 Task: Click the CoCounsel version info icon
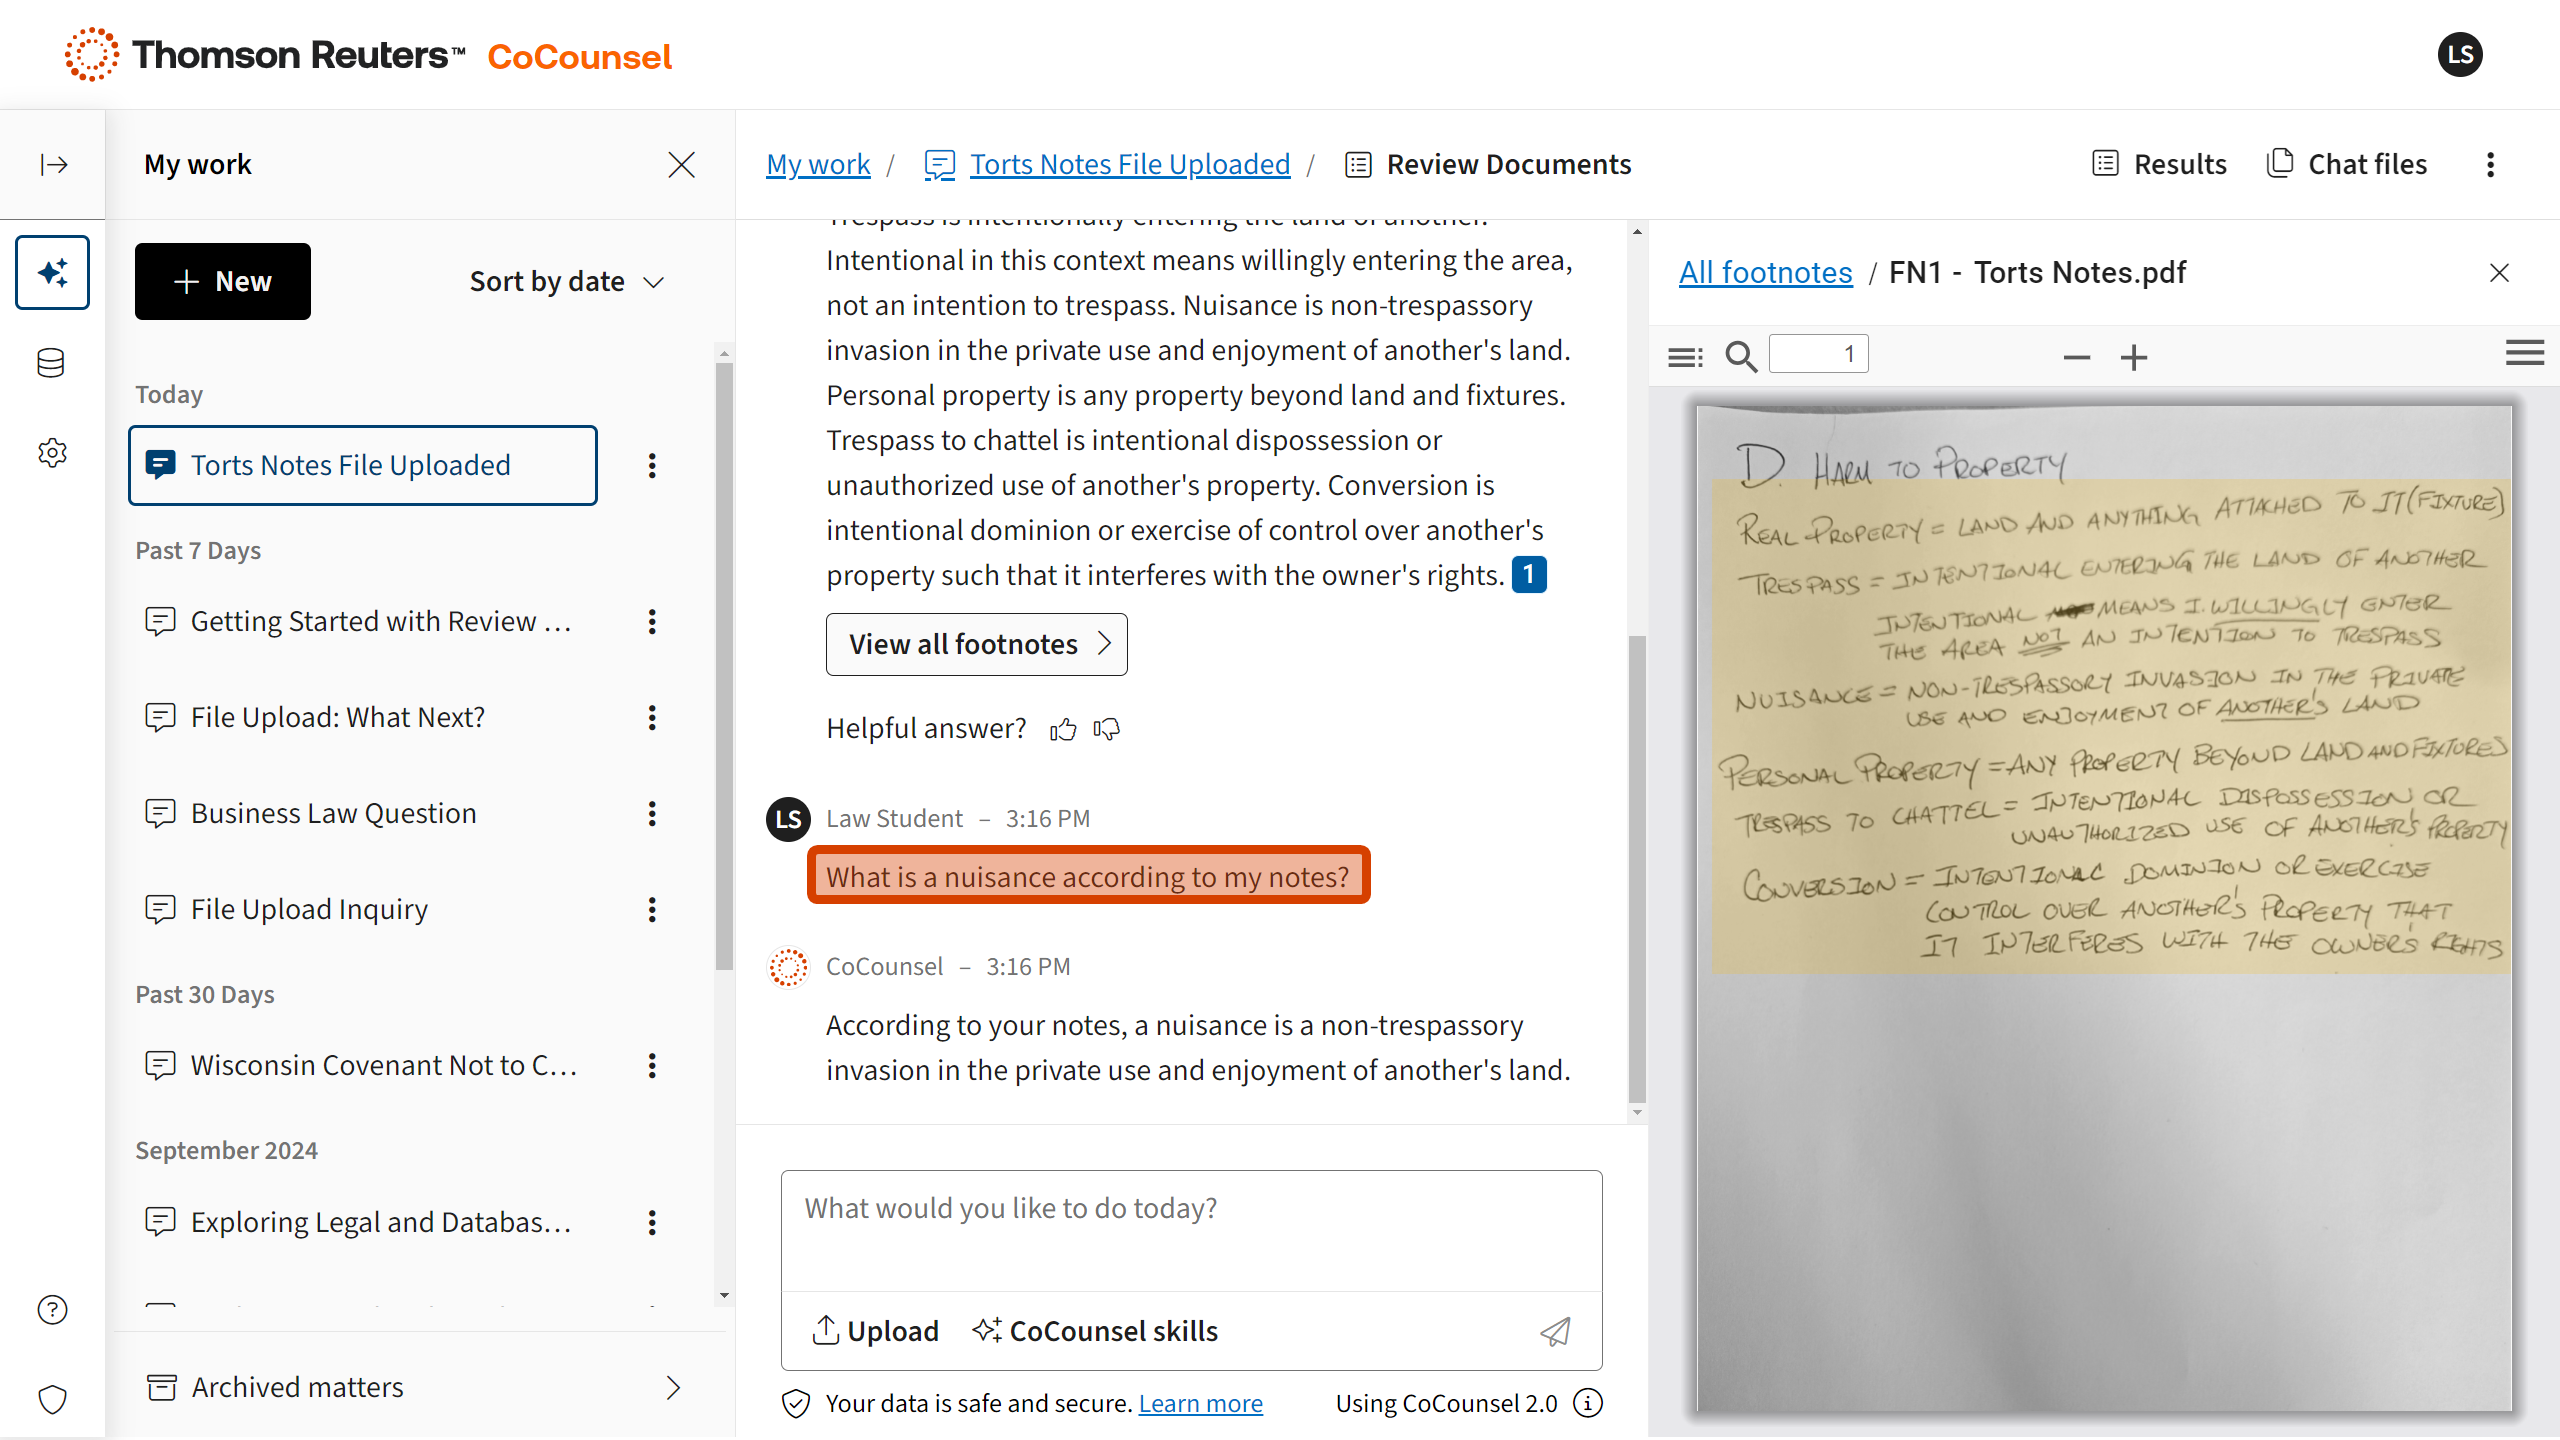1588,1403
